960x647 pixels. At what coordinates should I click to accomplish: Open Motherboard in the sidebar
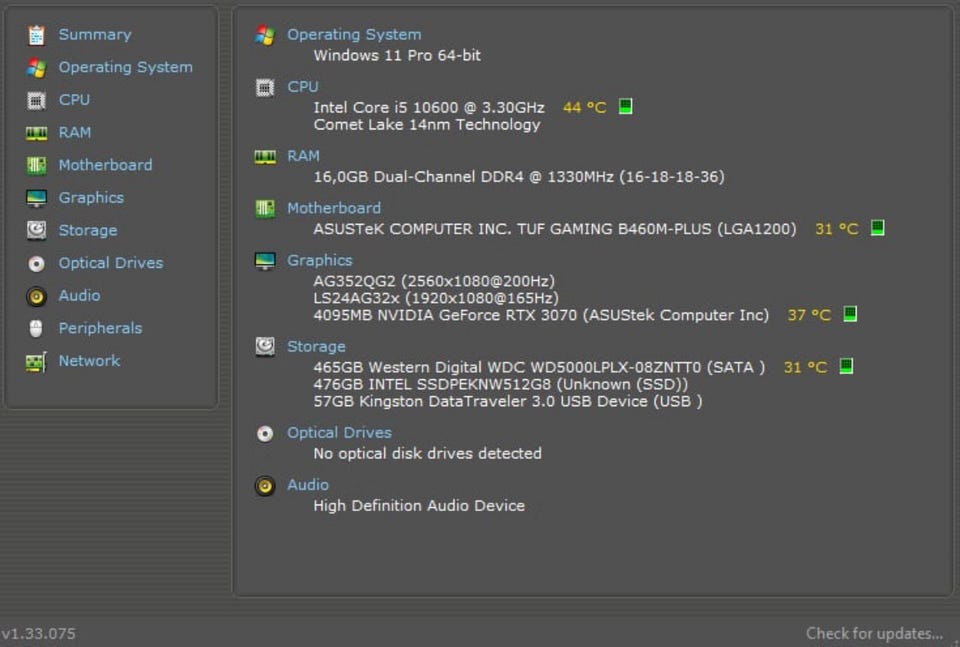(x=105, y=165)
